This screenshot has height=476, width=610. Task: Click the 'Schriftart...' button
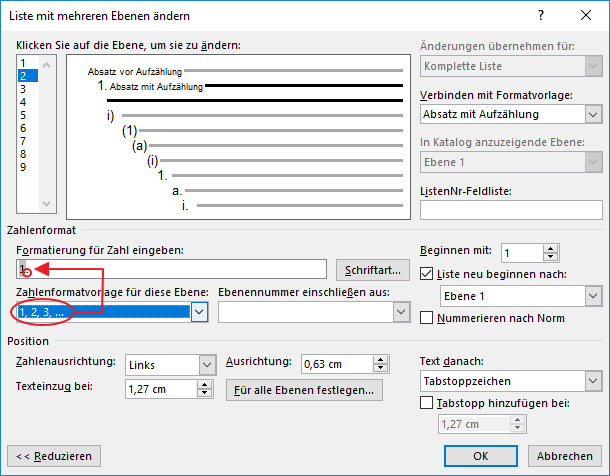[x=373, y=269]
